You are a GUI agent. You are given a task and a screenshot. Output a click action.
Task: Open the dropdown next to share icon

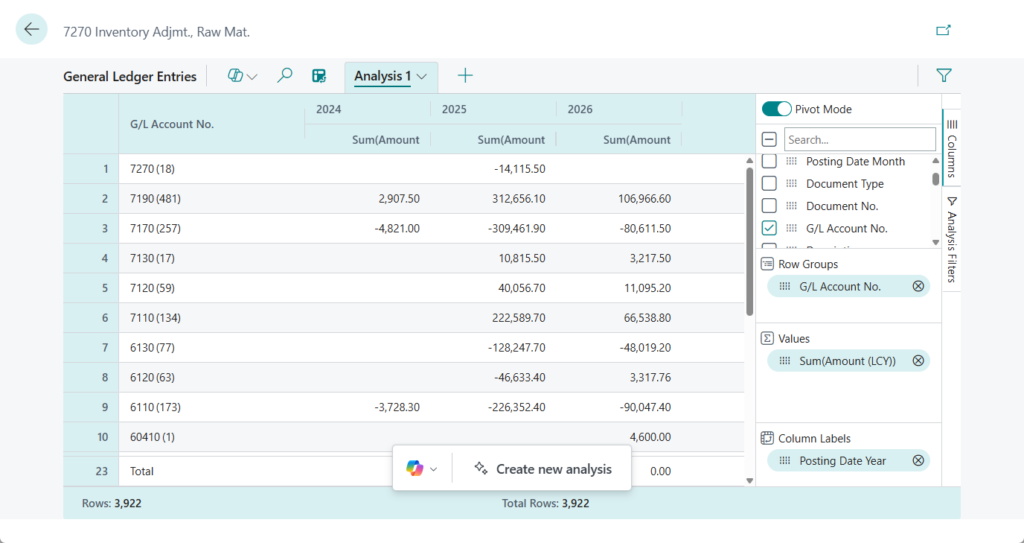pos(253,77)
